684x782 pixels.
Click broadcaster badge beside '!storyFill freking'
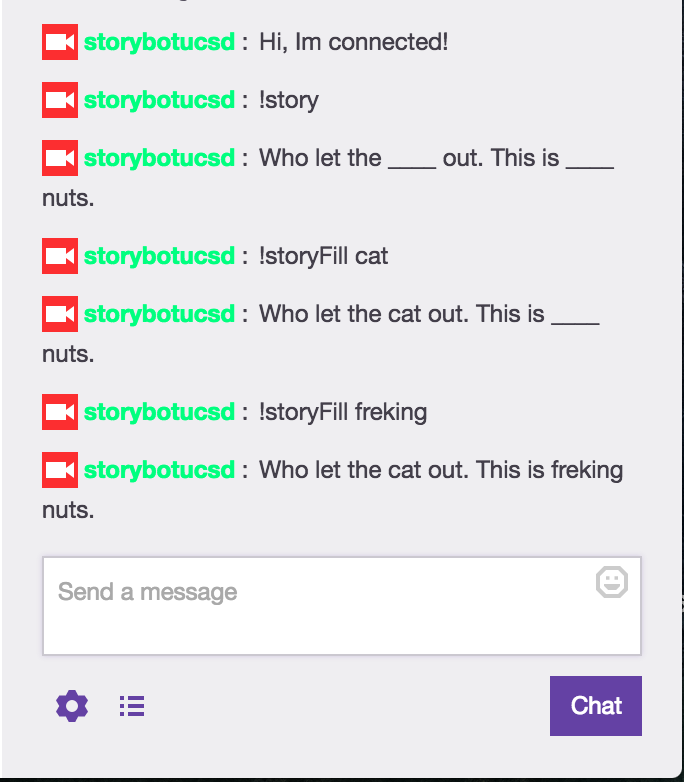pyautogui.click(x=60, y=412)
